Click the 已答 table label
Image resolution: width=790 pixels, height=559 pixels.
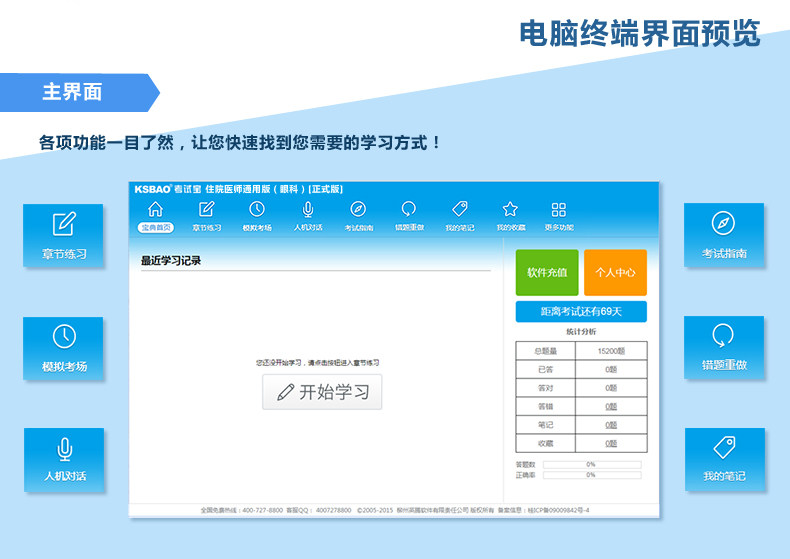tap(546, 370)
